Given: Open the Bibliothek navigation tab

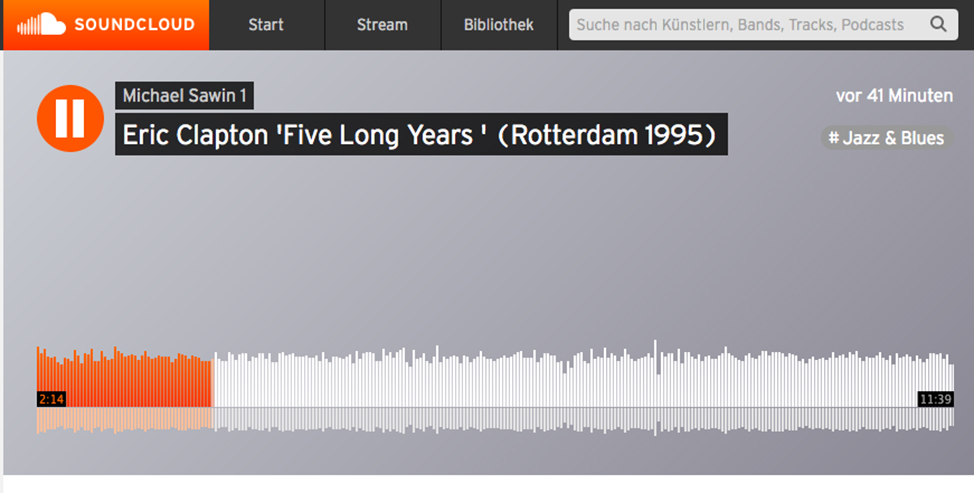Looking at the screenshot, I should 499,25.
